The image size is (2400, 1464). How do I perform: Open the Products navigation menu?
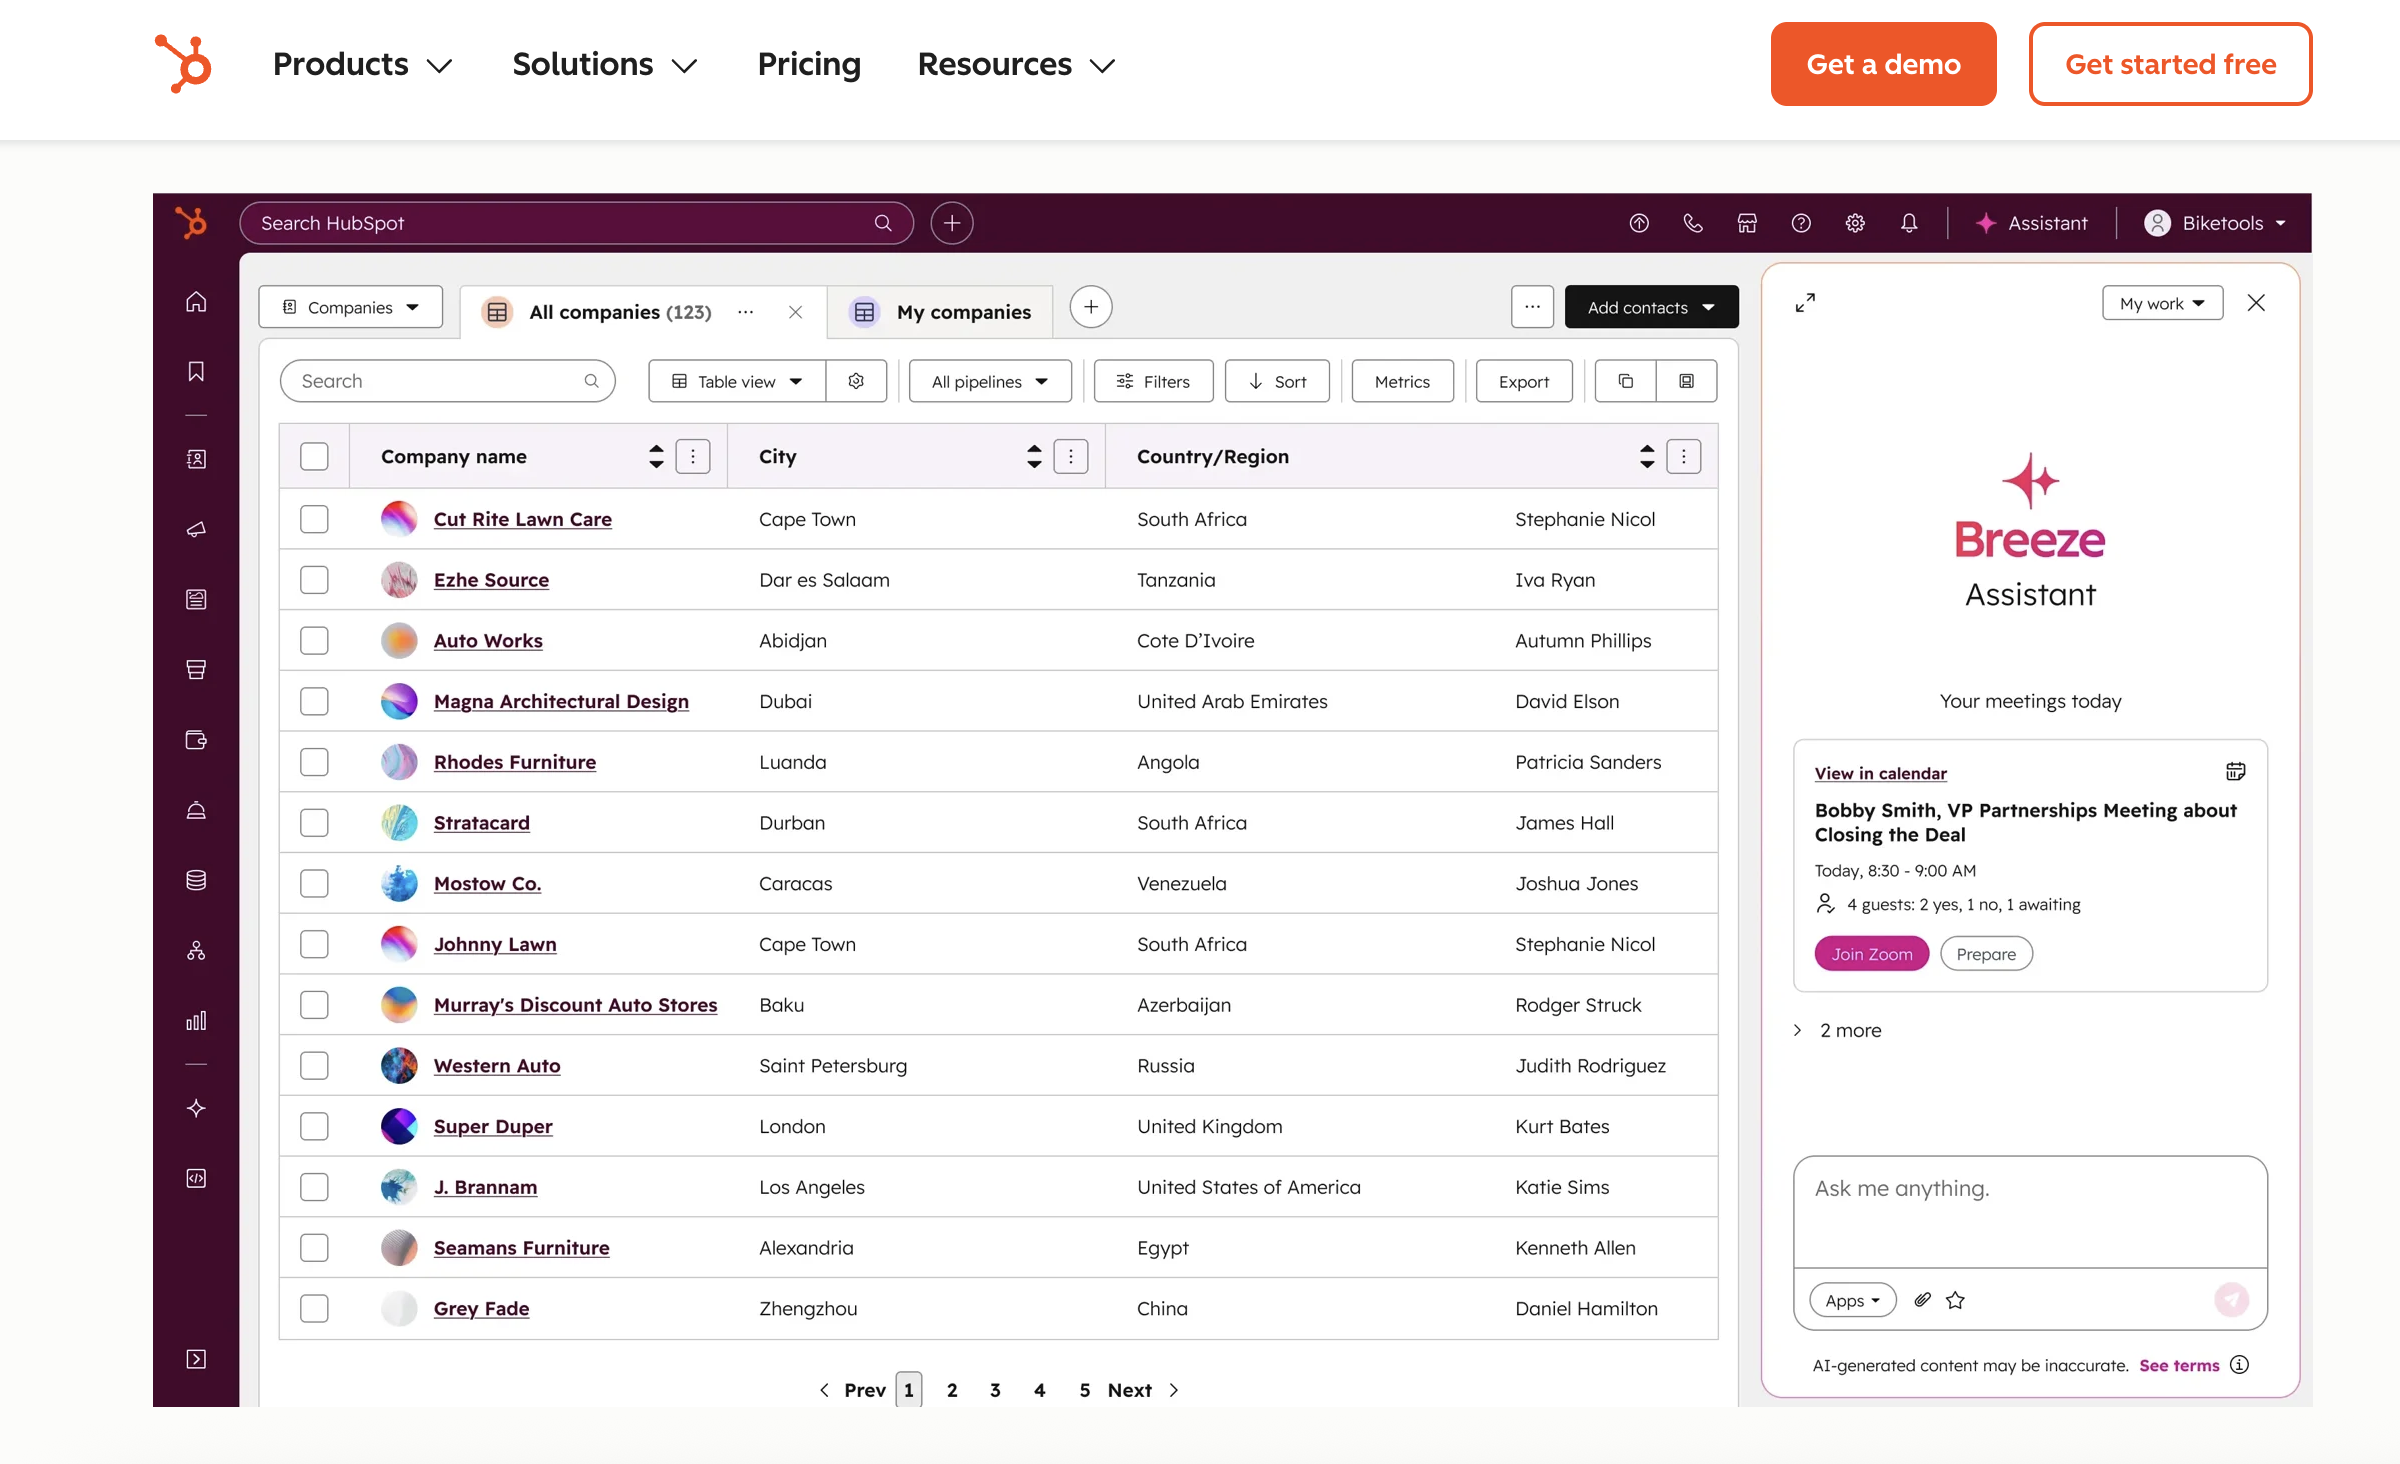pyautogui.click(x=362, y=64)
